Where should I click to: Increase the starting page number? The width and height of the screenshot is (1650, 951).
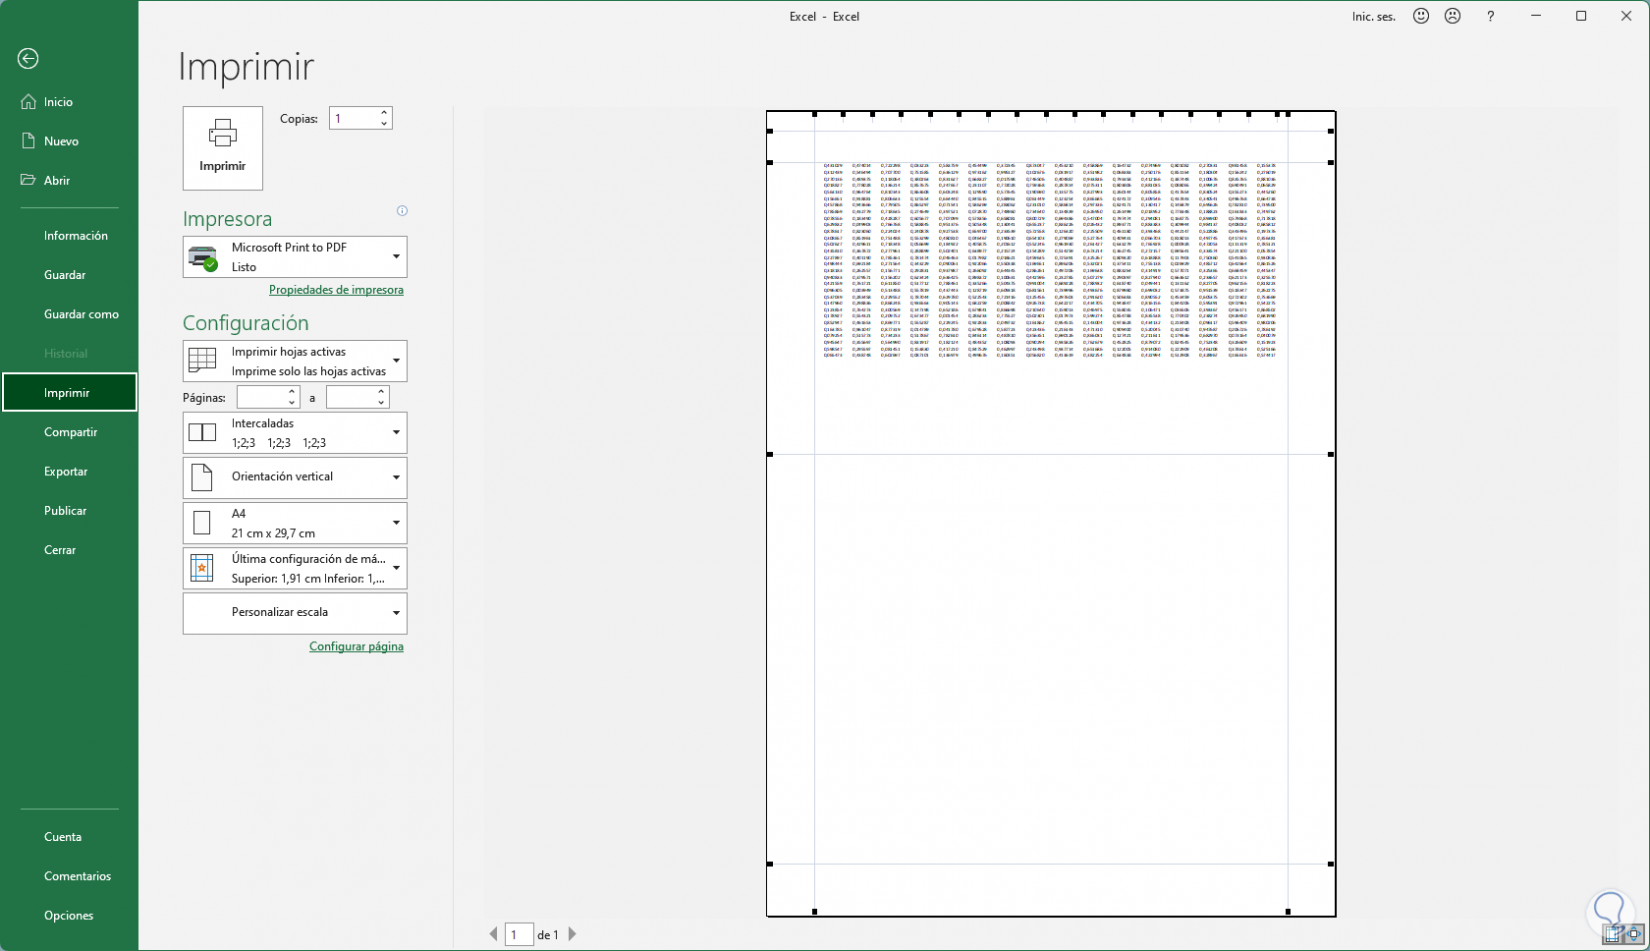292,392
